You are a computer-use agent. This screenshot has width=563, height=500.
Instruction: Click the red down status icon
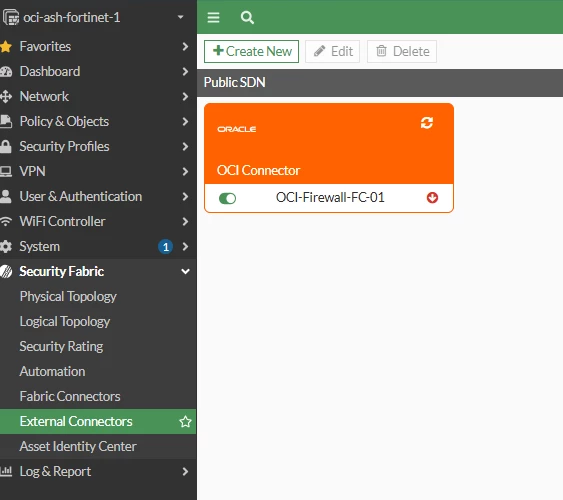point(432,197)
